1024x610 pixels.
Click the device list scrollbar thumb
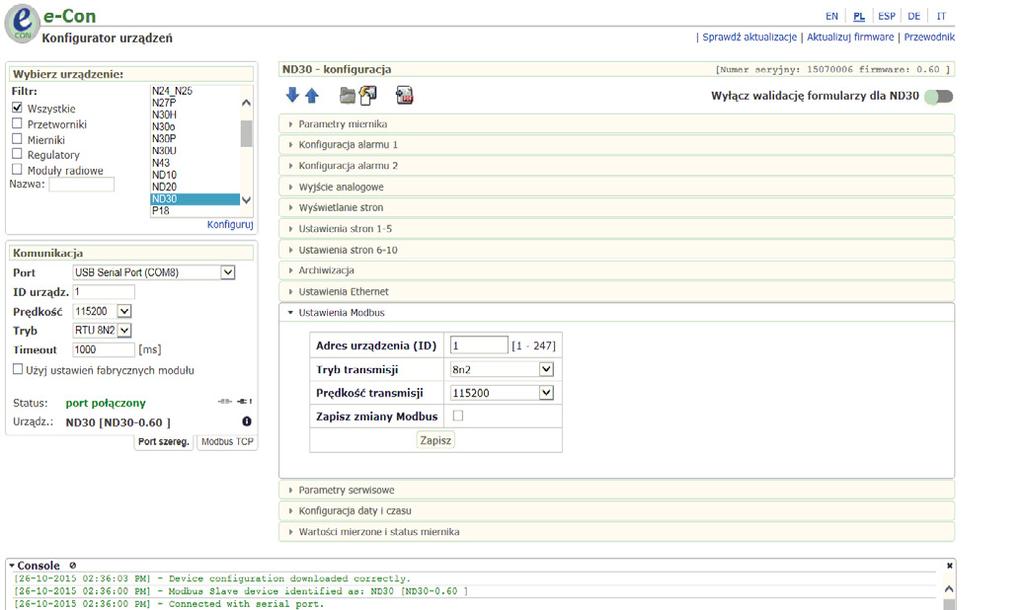(x=246, y=134)
